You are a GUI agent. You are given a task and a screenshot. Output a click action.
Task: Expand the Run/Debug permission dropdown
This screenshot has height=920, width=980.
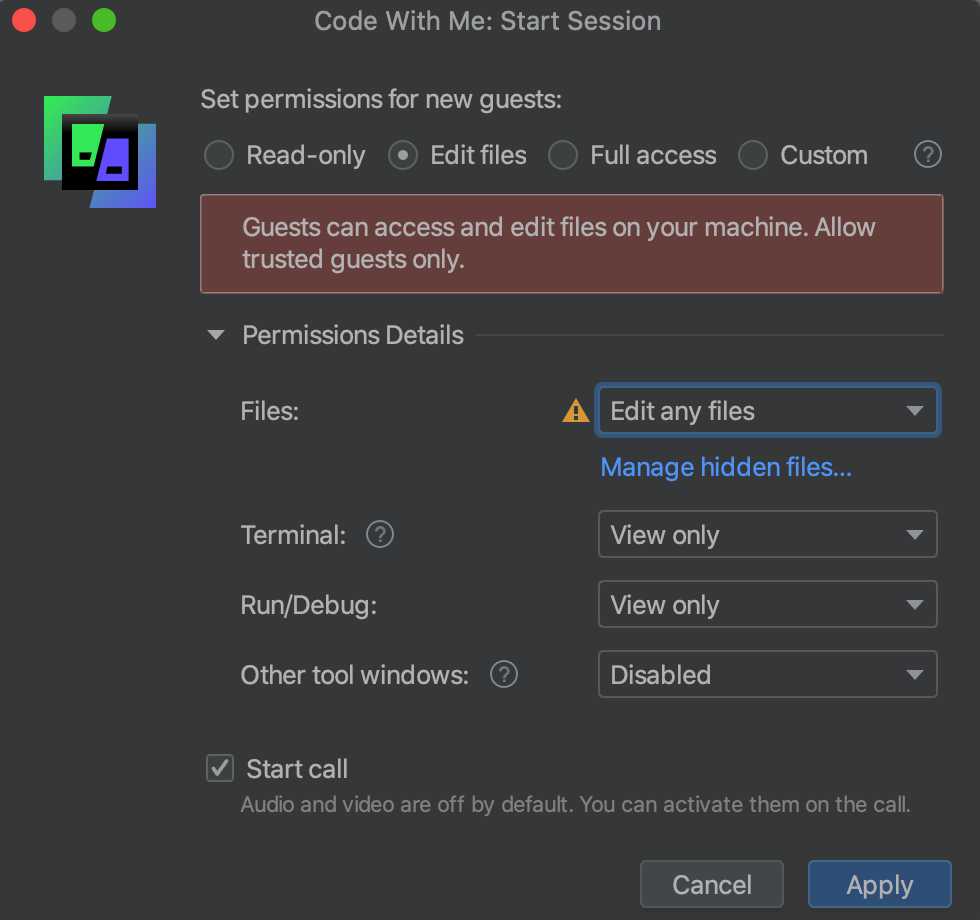pos(767,605)
